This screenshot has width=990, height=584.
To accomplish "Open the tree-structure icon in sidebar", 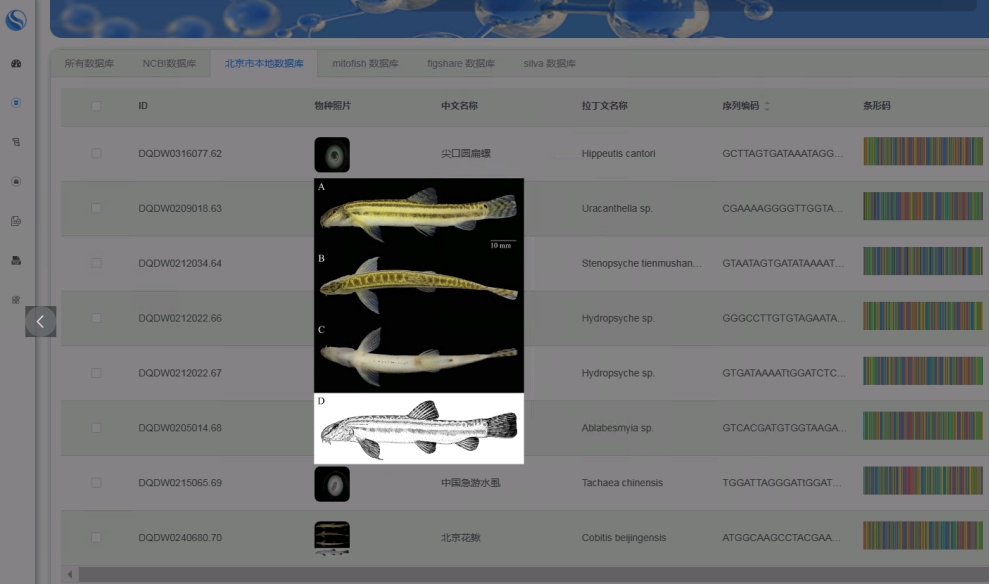I will click(16, 142).
